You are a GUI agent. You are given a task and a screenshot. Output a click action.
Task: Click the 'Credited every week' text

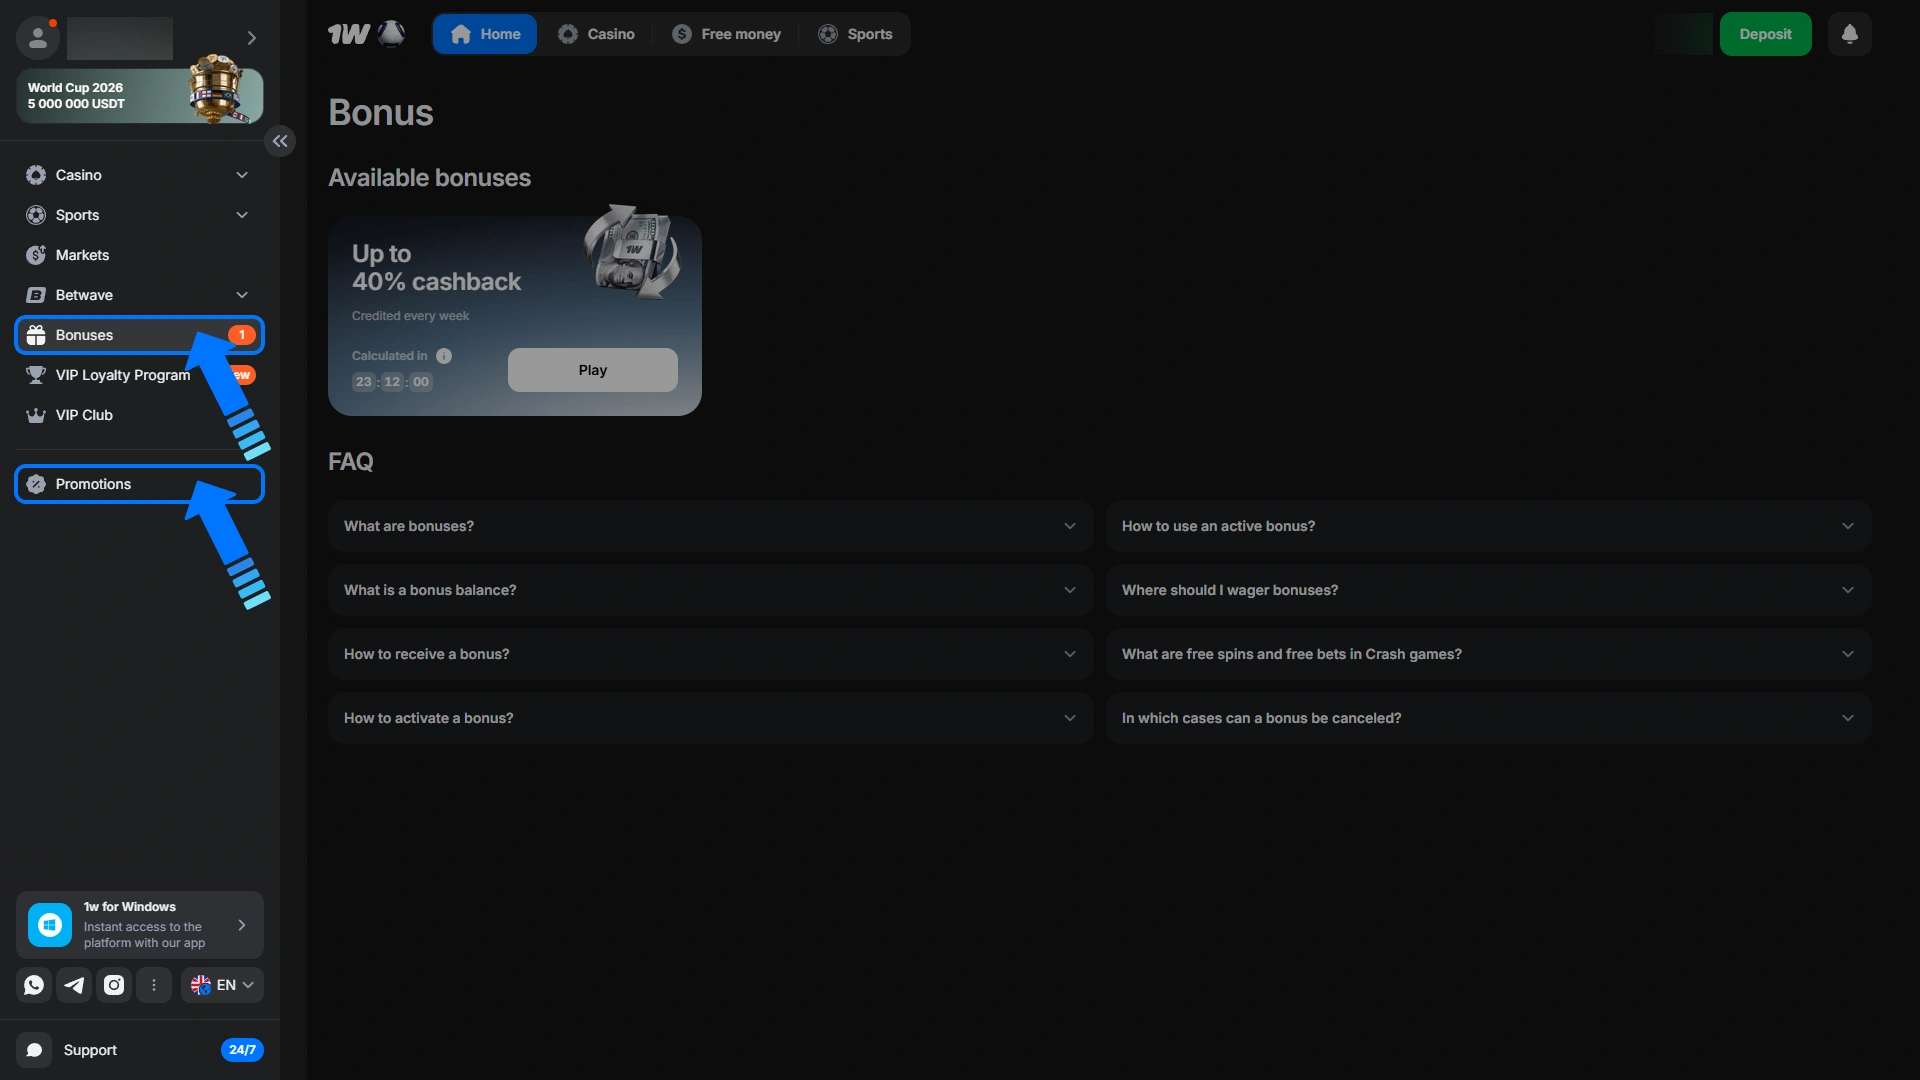(410, 316)
